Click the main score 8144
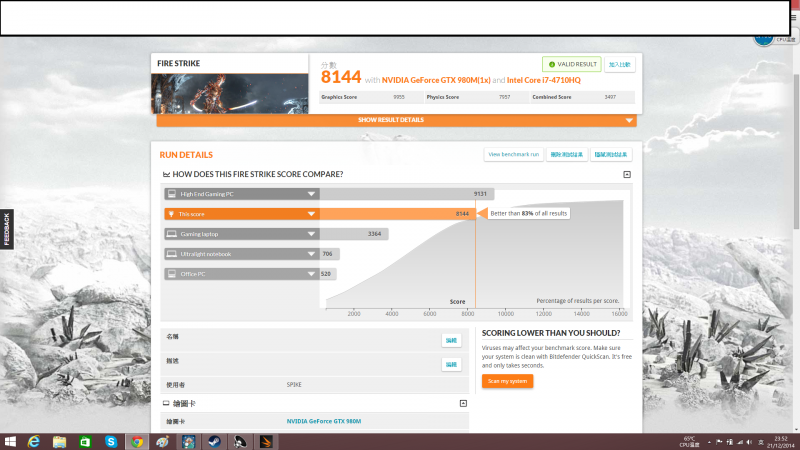 [x=341, y=78]
